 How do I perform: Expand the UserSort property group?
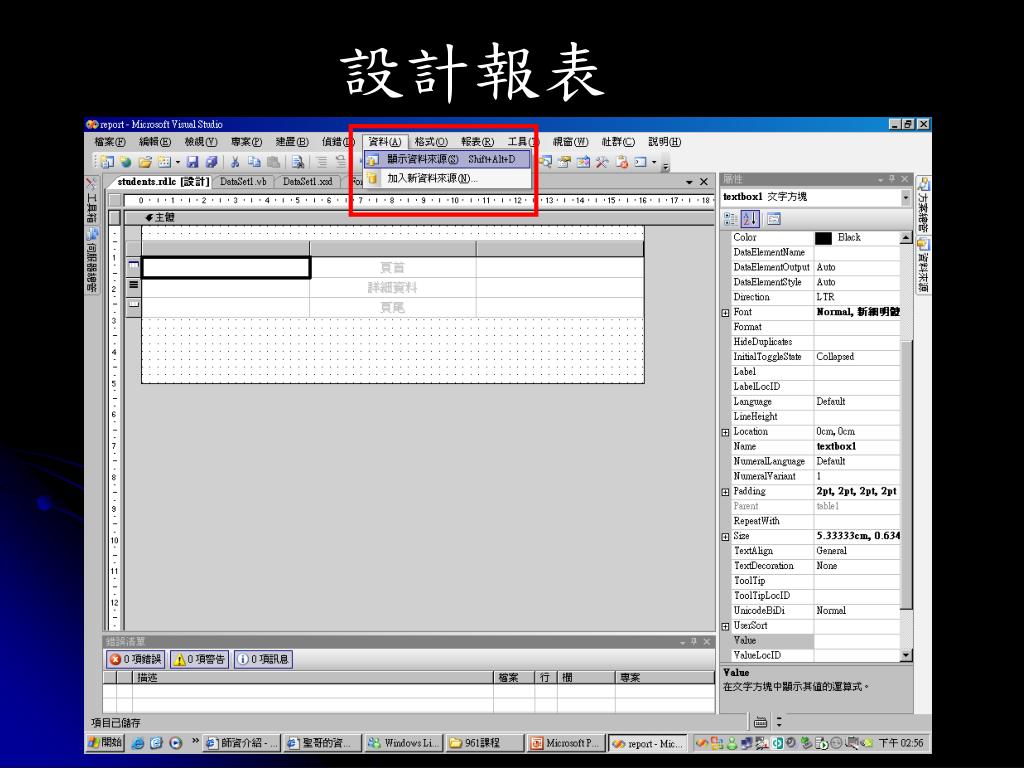(x=726, y=626)
